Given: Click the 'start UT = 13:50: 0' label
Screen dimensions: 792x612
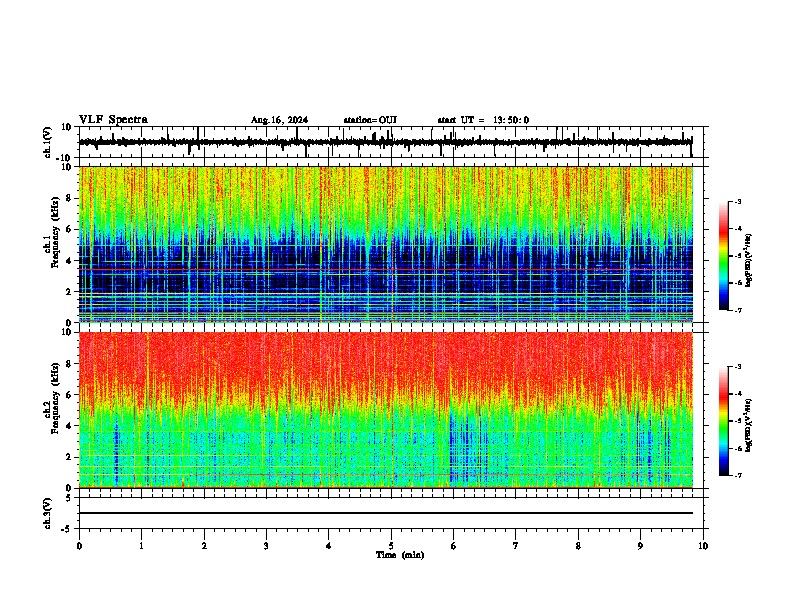Looking at the screenshot, I should coord(483,120).
